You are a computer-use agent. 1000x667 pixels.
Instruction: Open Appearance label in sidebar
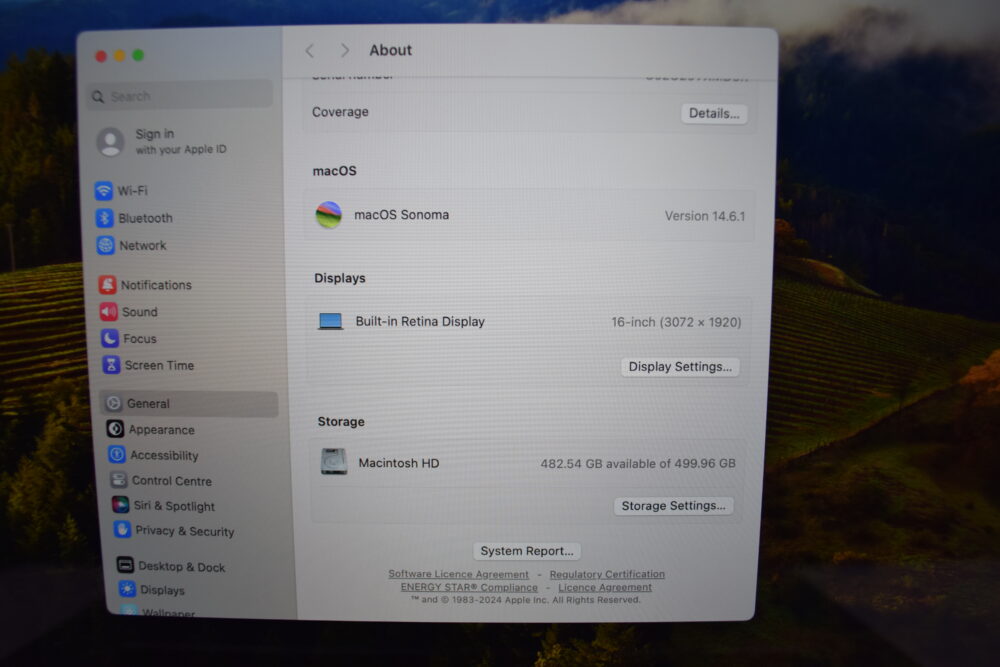click(x=161, y=430)
